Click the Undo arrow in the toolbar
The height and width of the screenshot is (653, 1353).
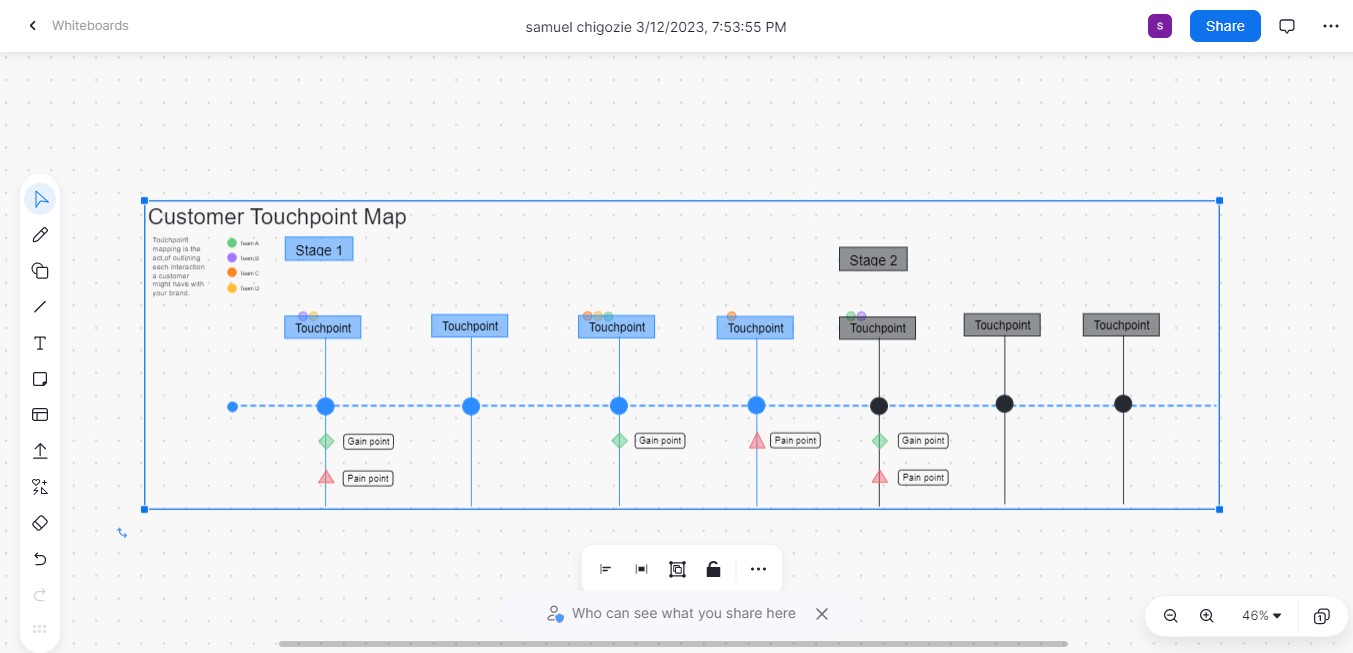coord(40,559)
